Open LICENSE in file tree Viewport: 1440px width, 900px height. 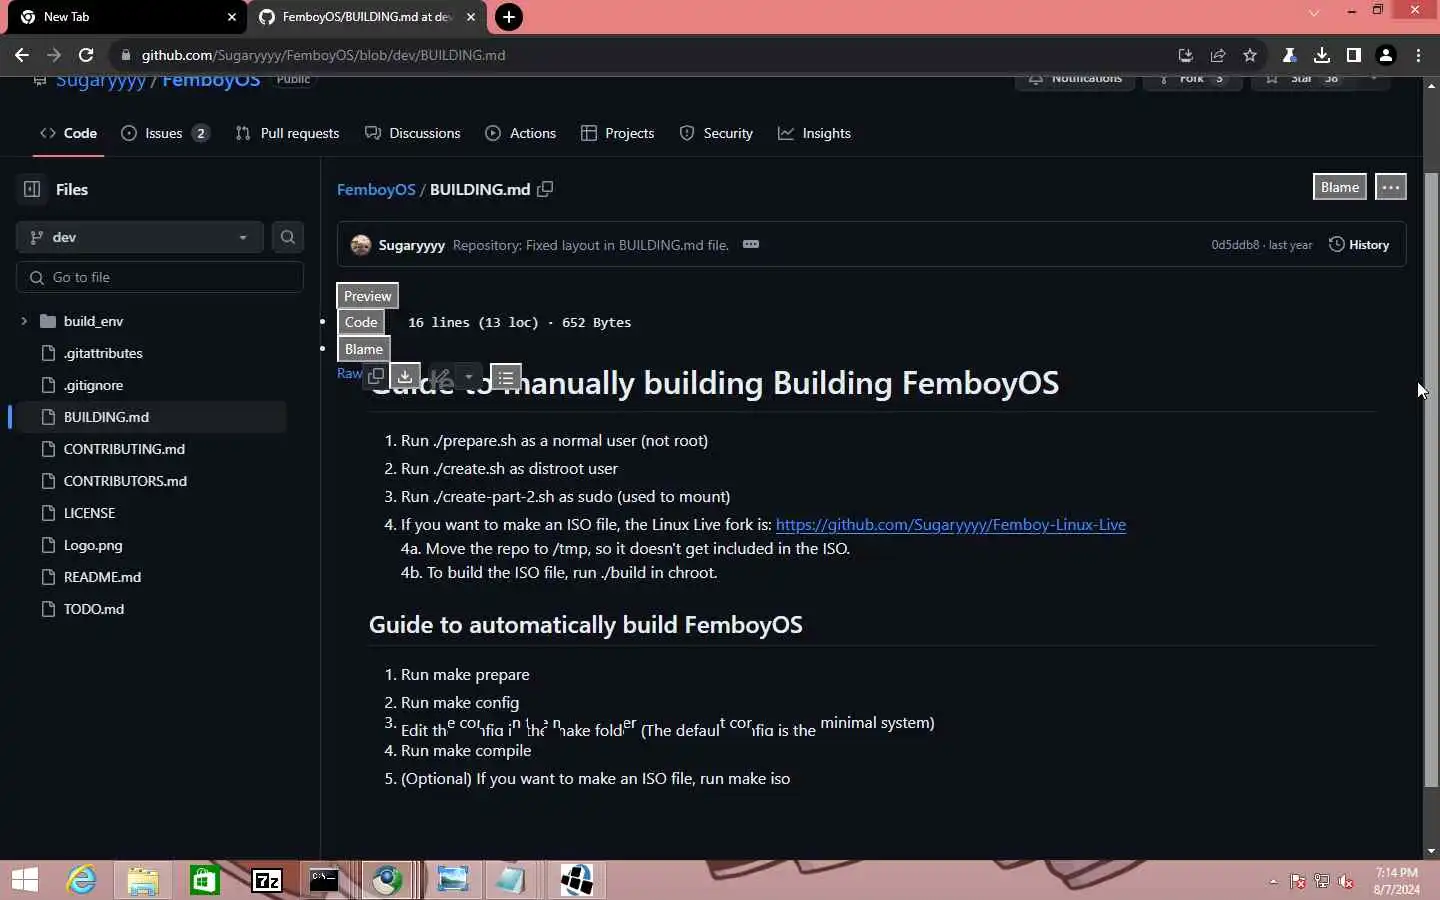[x=89, y=513]
